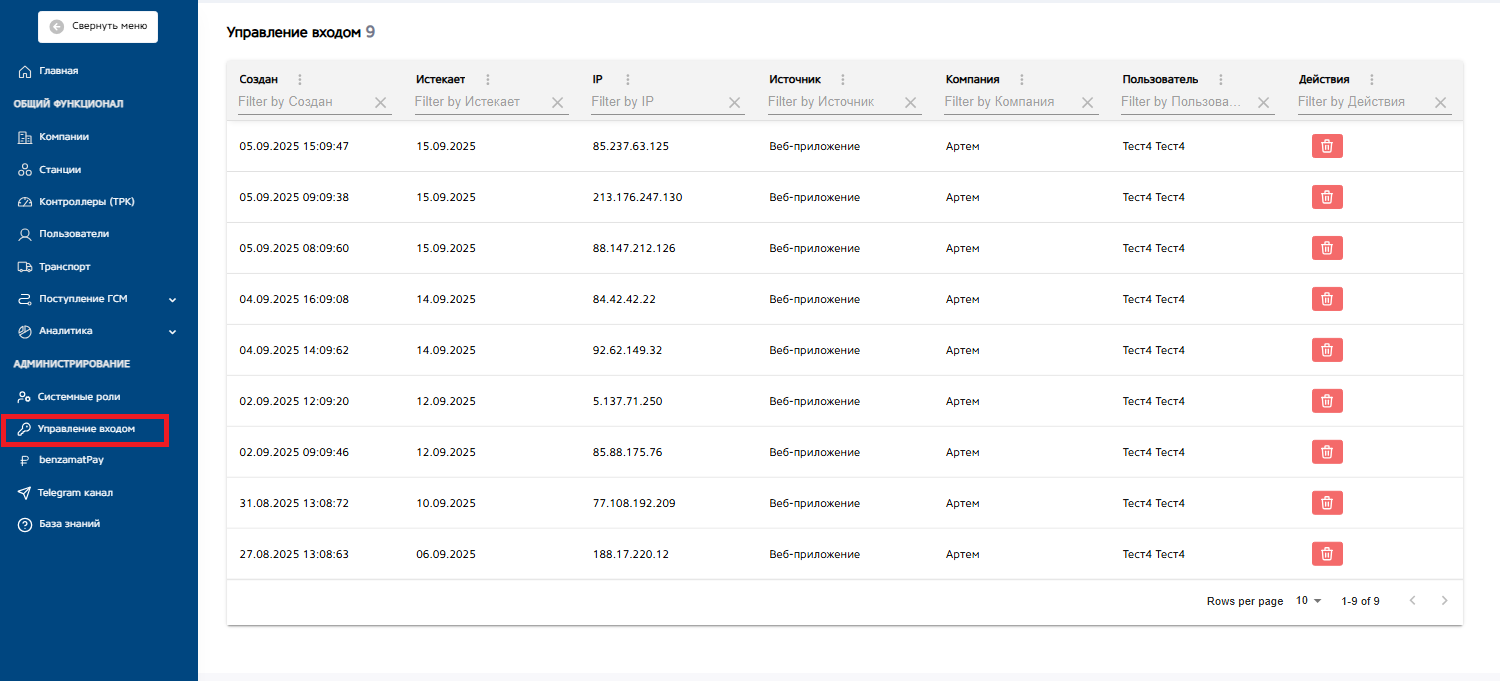Open База знаний help page
This screenshot has width=1500, height=681.
(69, 524)
